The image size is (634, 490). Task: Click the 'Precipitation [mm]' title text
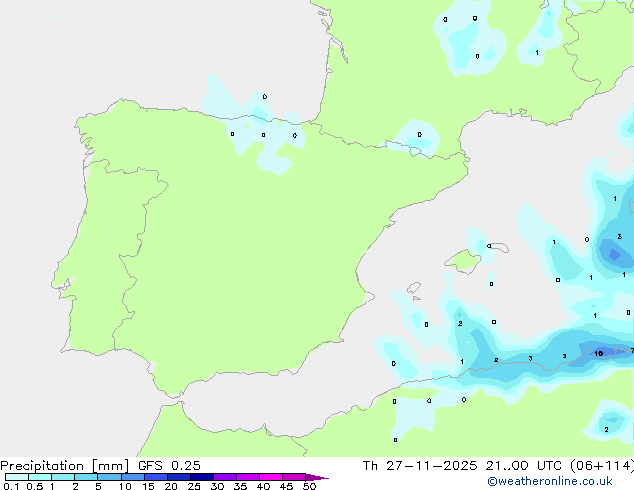[65, 466]
